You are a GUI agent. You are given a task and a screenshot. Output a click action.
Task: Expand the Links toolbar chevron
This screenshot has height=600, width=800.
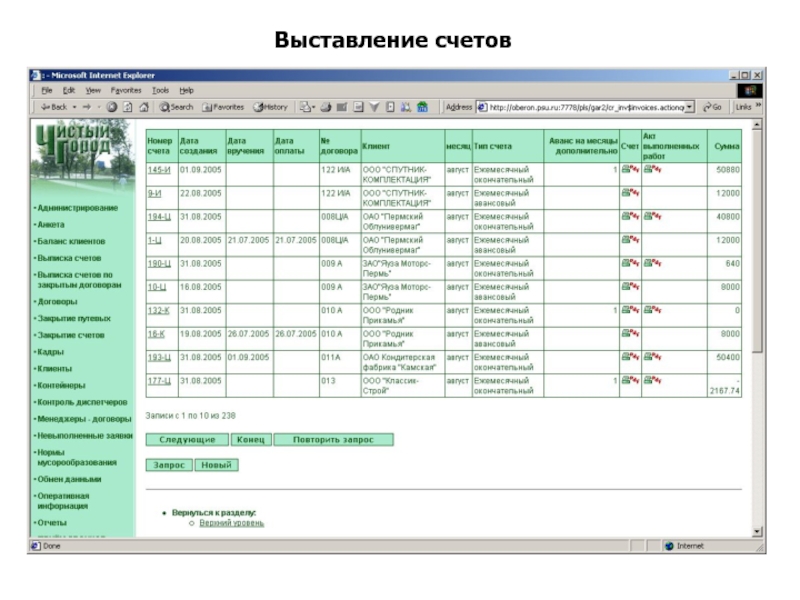757,106
